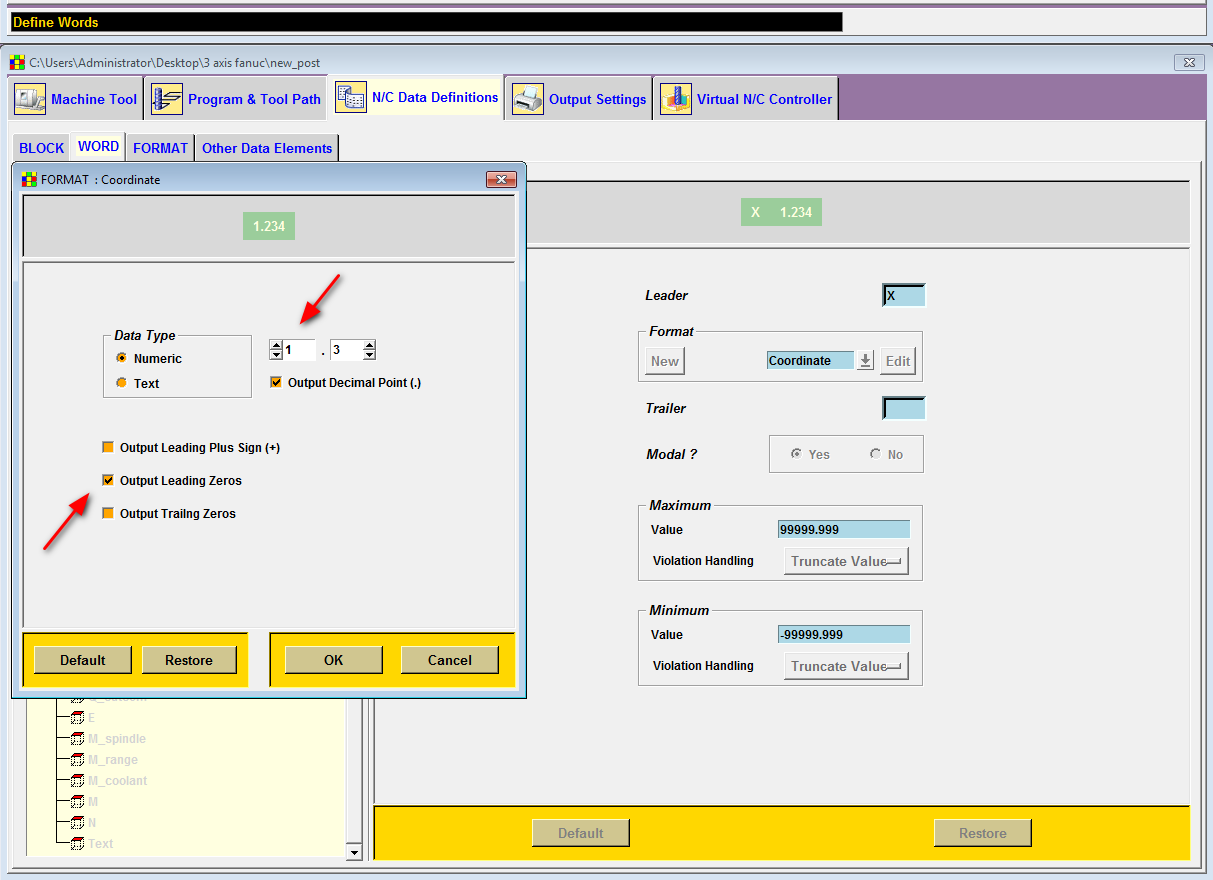Click OK in FORMAT dialog
1213x880 pixels.
(x=334, y=660)
